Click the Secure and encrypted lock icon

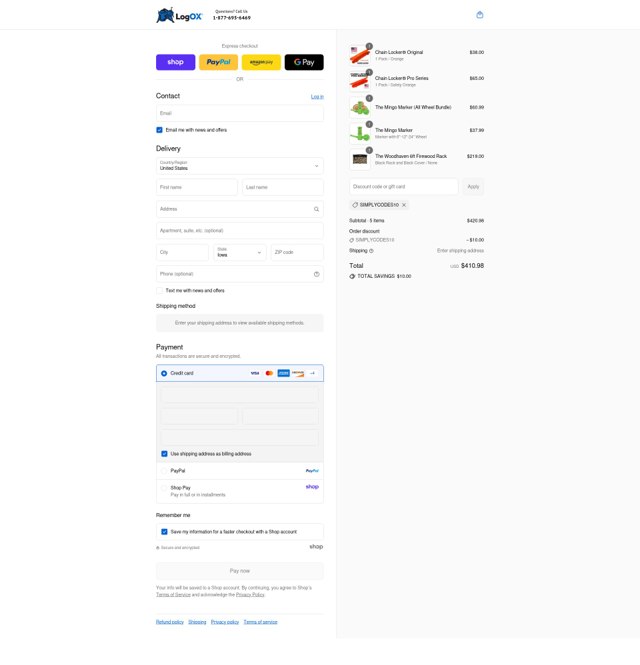(158, 548)
